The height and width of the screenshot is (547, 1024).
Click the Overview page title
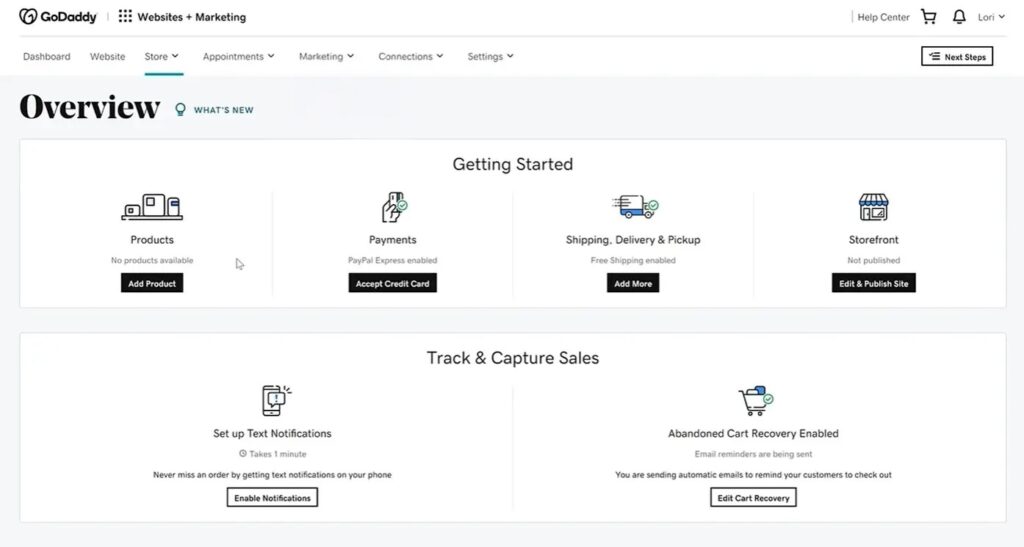tap(89, 107)
